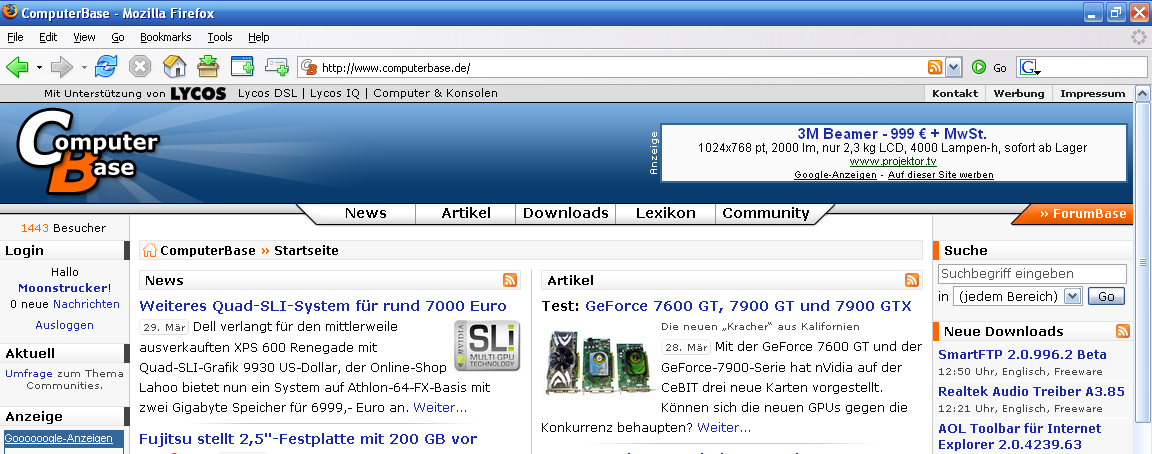Open the Help menu
The height and width of the screenshot is (454, 1152).
(x=259, y=37)
